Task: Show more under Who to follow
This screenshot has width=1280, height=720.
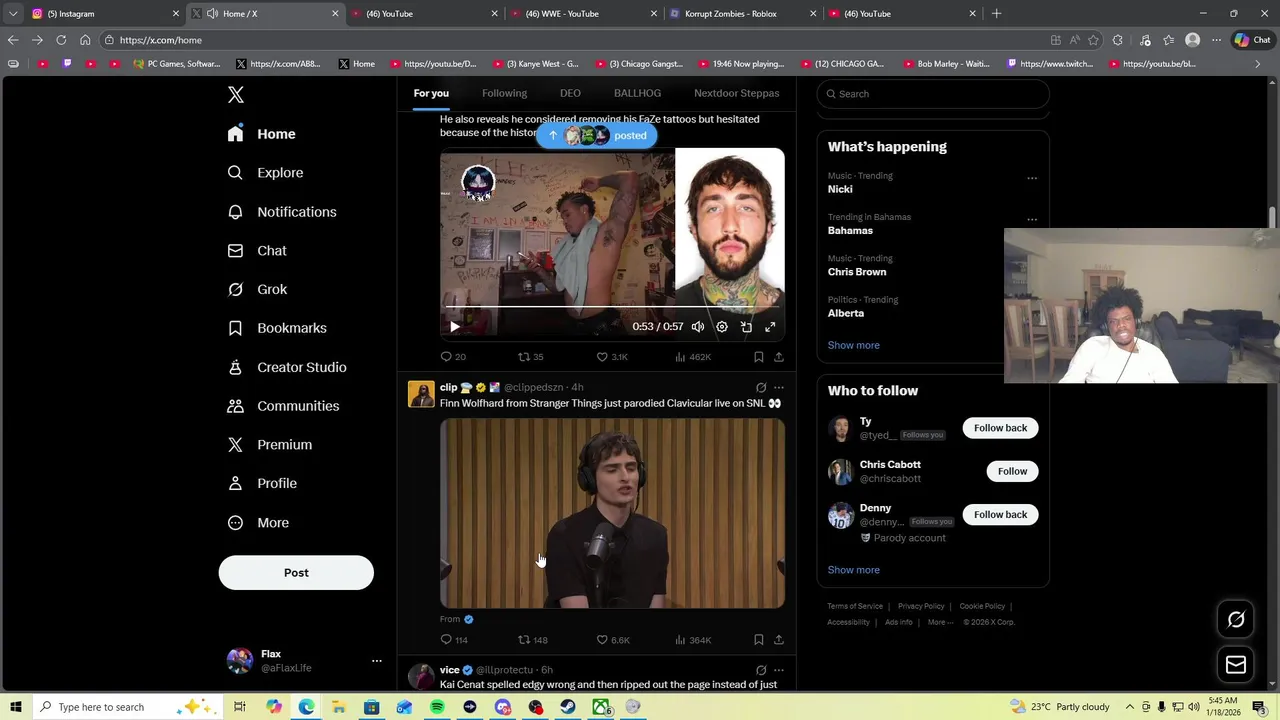Action: point(853,570)
